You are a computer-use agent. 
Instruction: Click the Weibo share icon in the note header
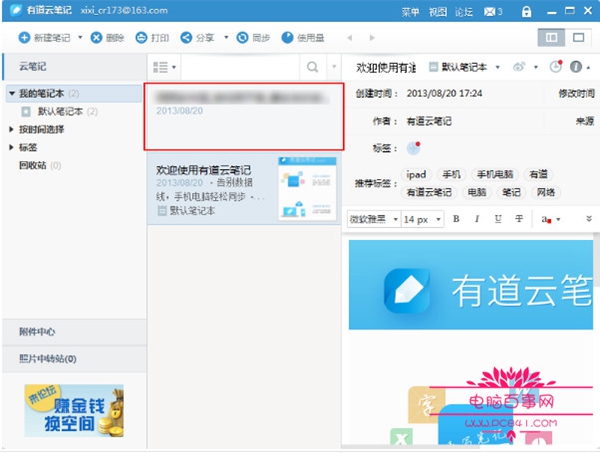tap(519, 67)
